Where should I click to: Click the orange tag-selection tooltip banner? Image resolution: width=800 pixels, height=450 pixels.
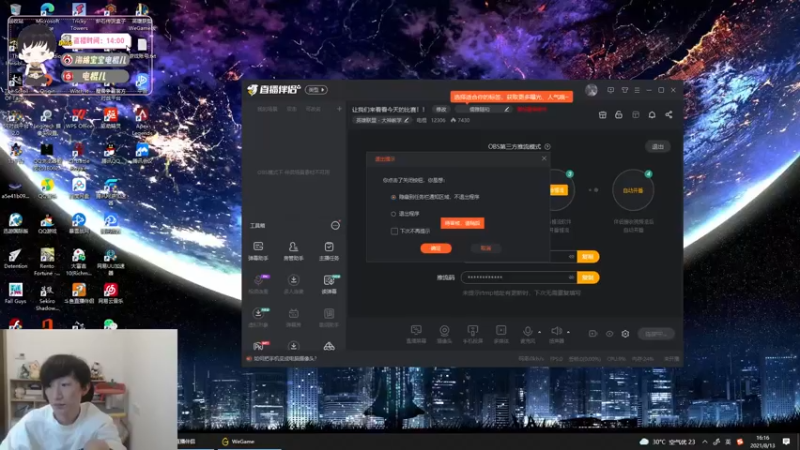coord(511,97)
